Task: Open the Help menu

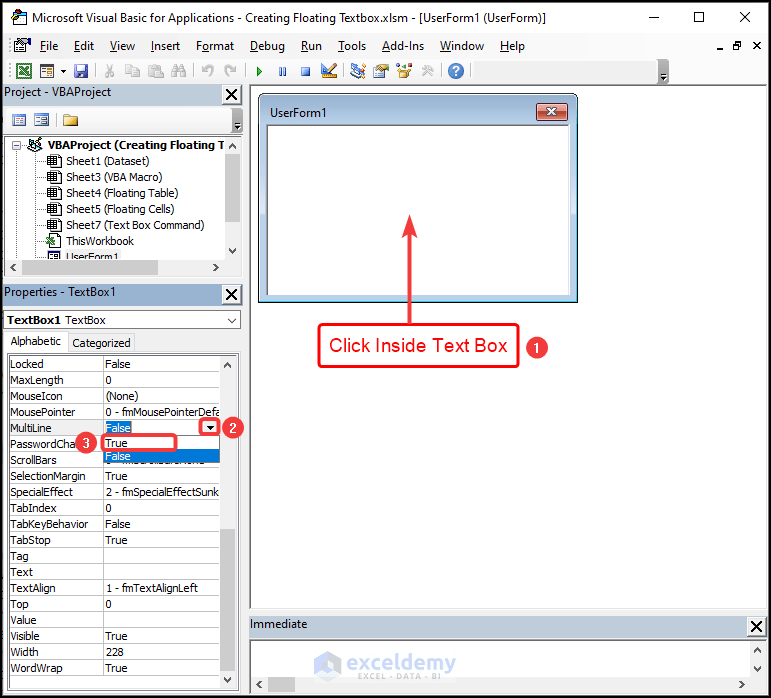Action: (512, 46)
